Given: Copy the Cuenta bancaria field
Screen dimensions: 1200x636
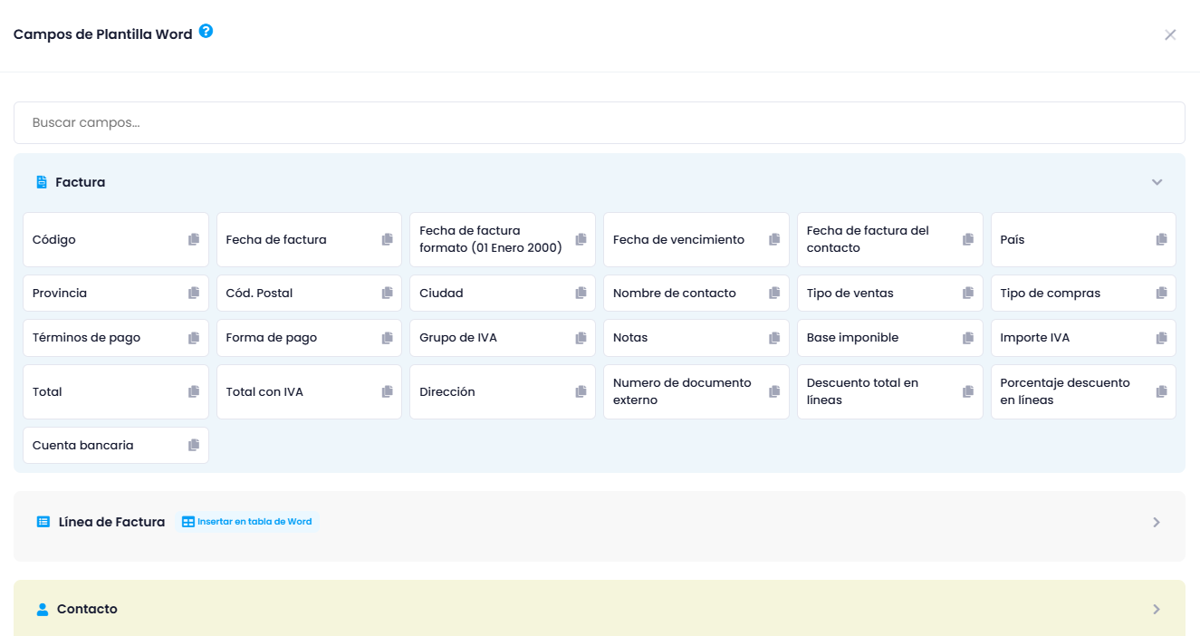Looking at the screenshot, I should 194,445.
